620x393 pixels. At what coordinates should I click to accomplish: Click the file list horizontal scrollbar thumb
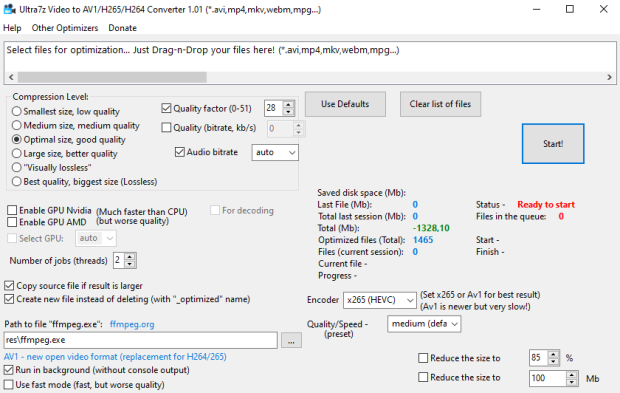[x=112, y=77]
